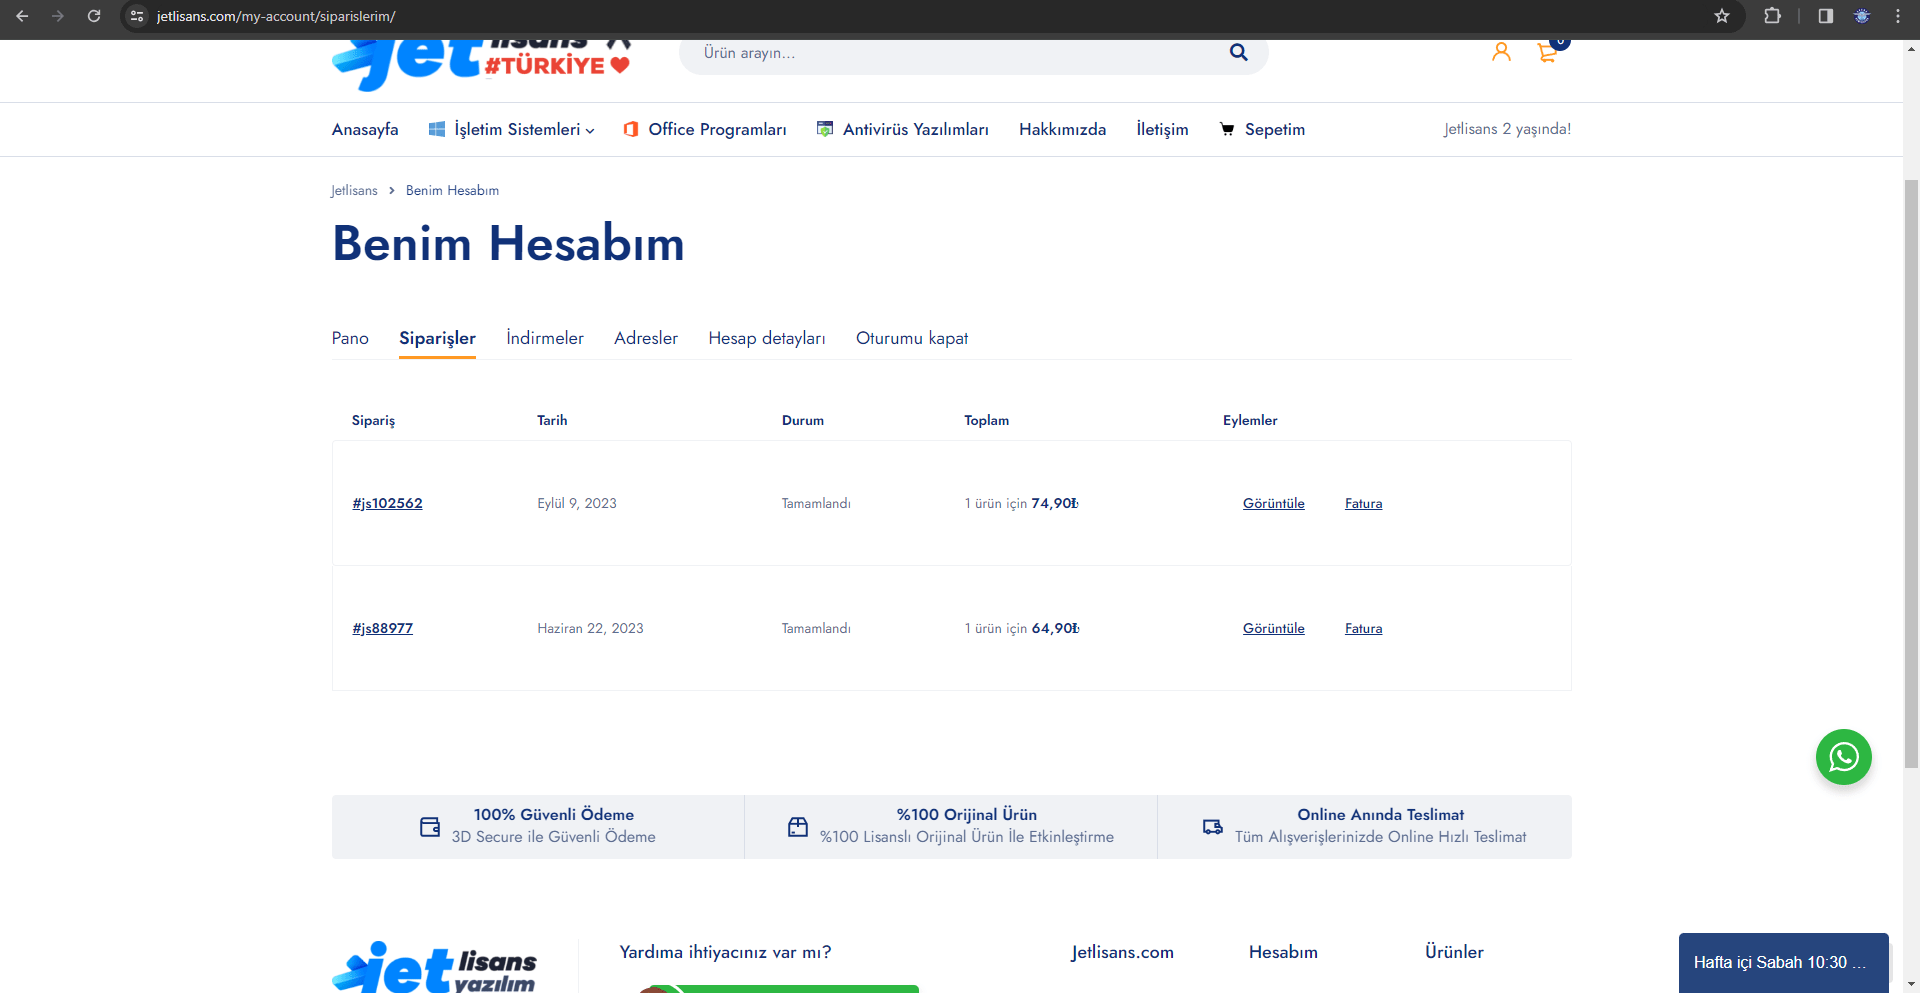Open browser profile avatar icon

pos(1862,16)
